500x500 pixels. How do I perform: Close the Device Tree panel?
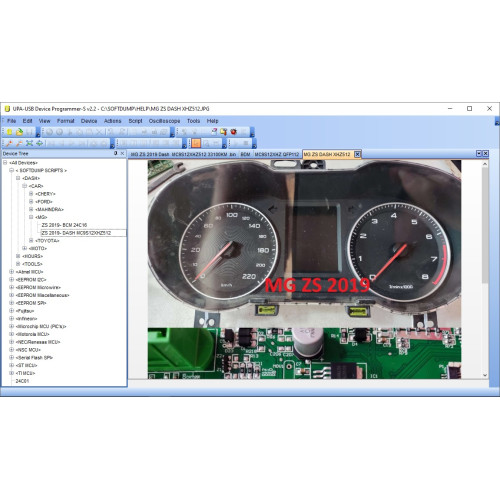[x=122, y=153]
